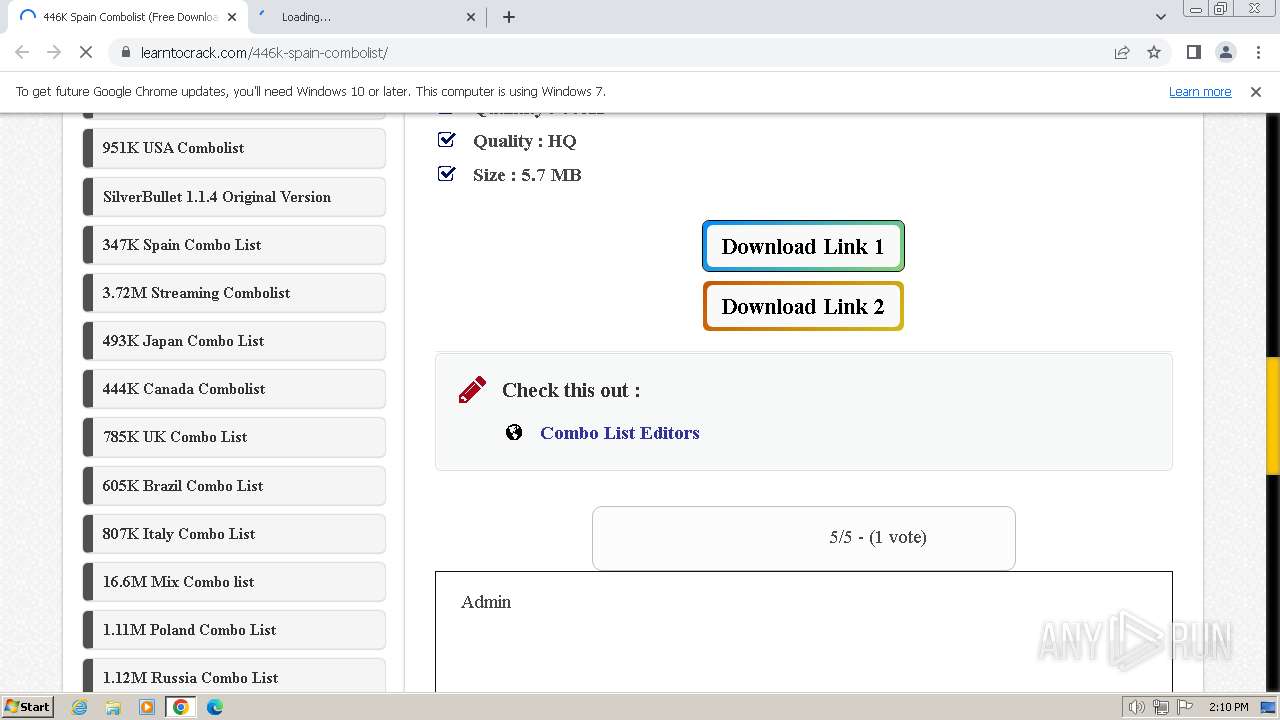
Task: Open the browser side panel
Action: [1193, 52]
